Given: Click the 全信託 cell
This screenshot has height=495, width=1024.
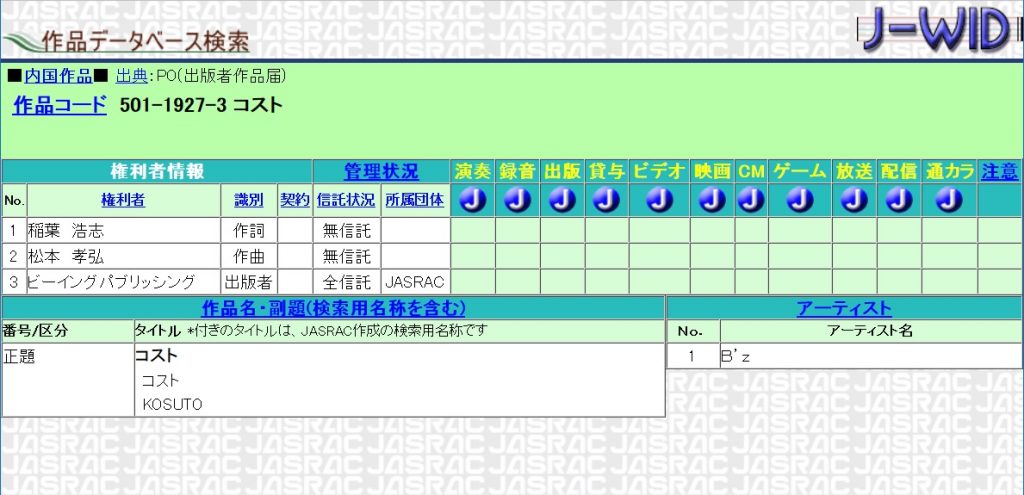Looking at the screenshot, I should point(346,282).
